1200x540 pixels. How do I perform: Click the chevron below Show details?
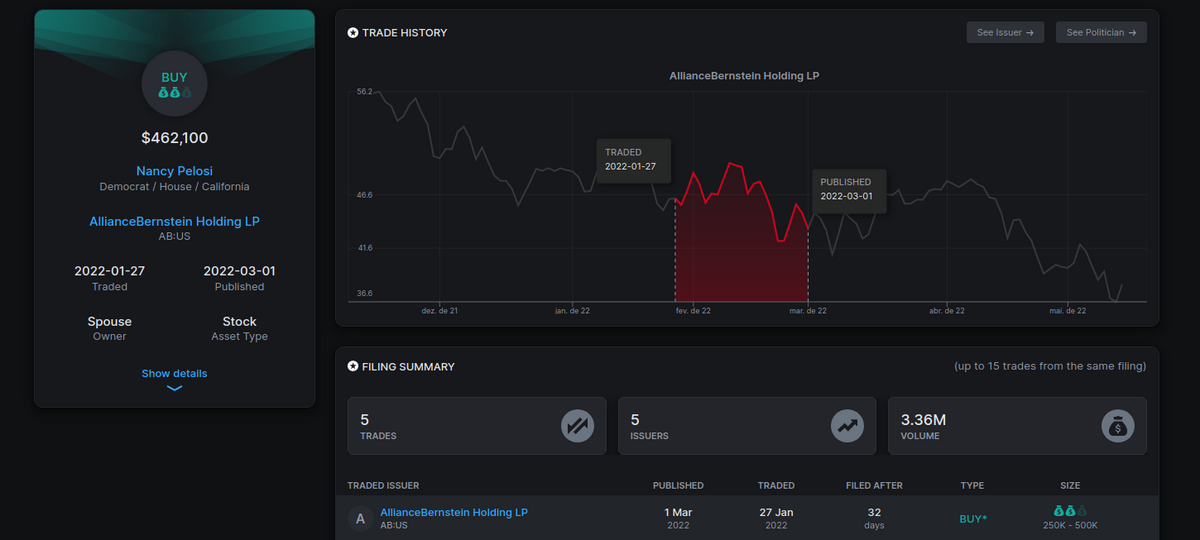[174, 388]
